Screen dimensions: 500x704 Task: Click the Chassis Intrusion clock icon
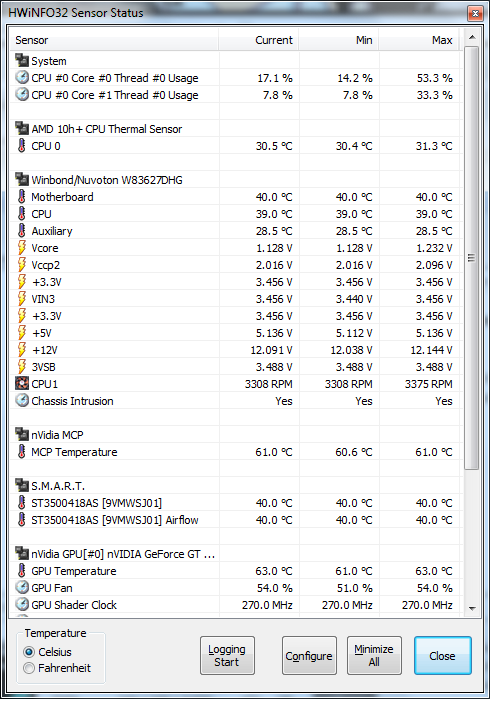(22, 400)
